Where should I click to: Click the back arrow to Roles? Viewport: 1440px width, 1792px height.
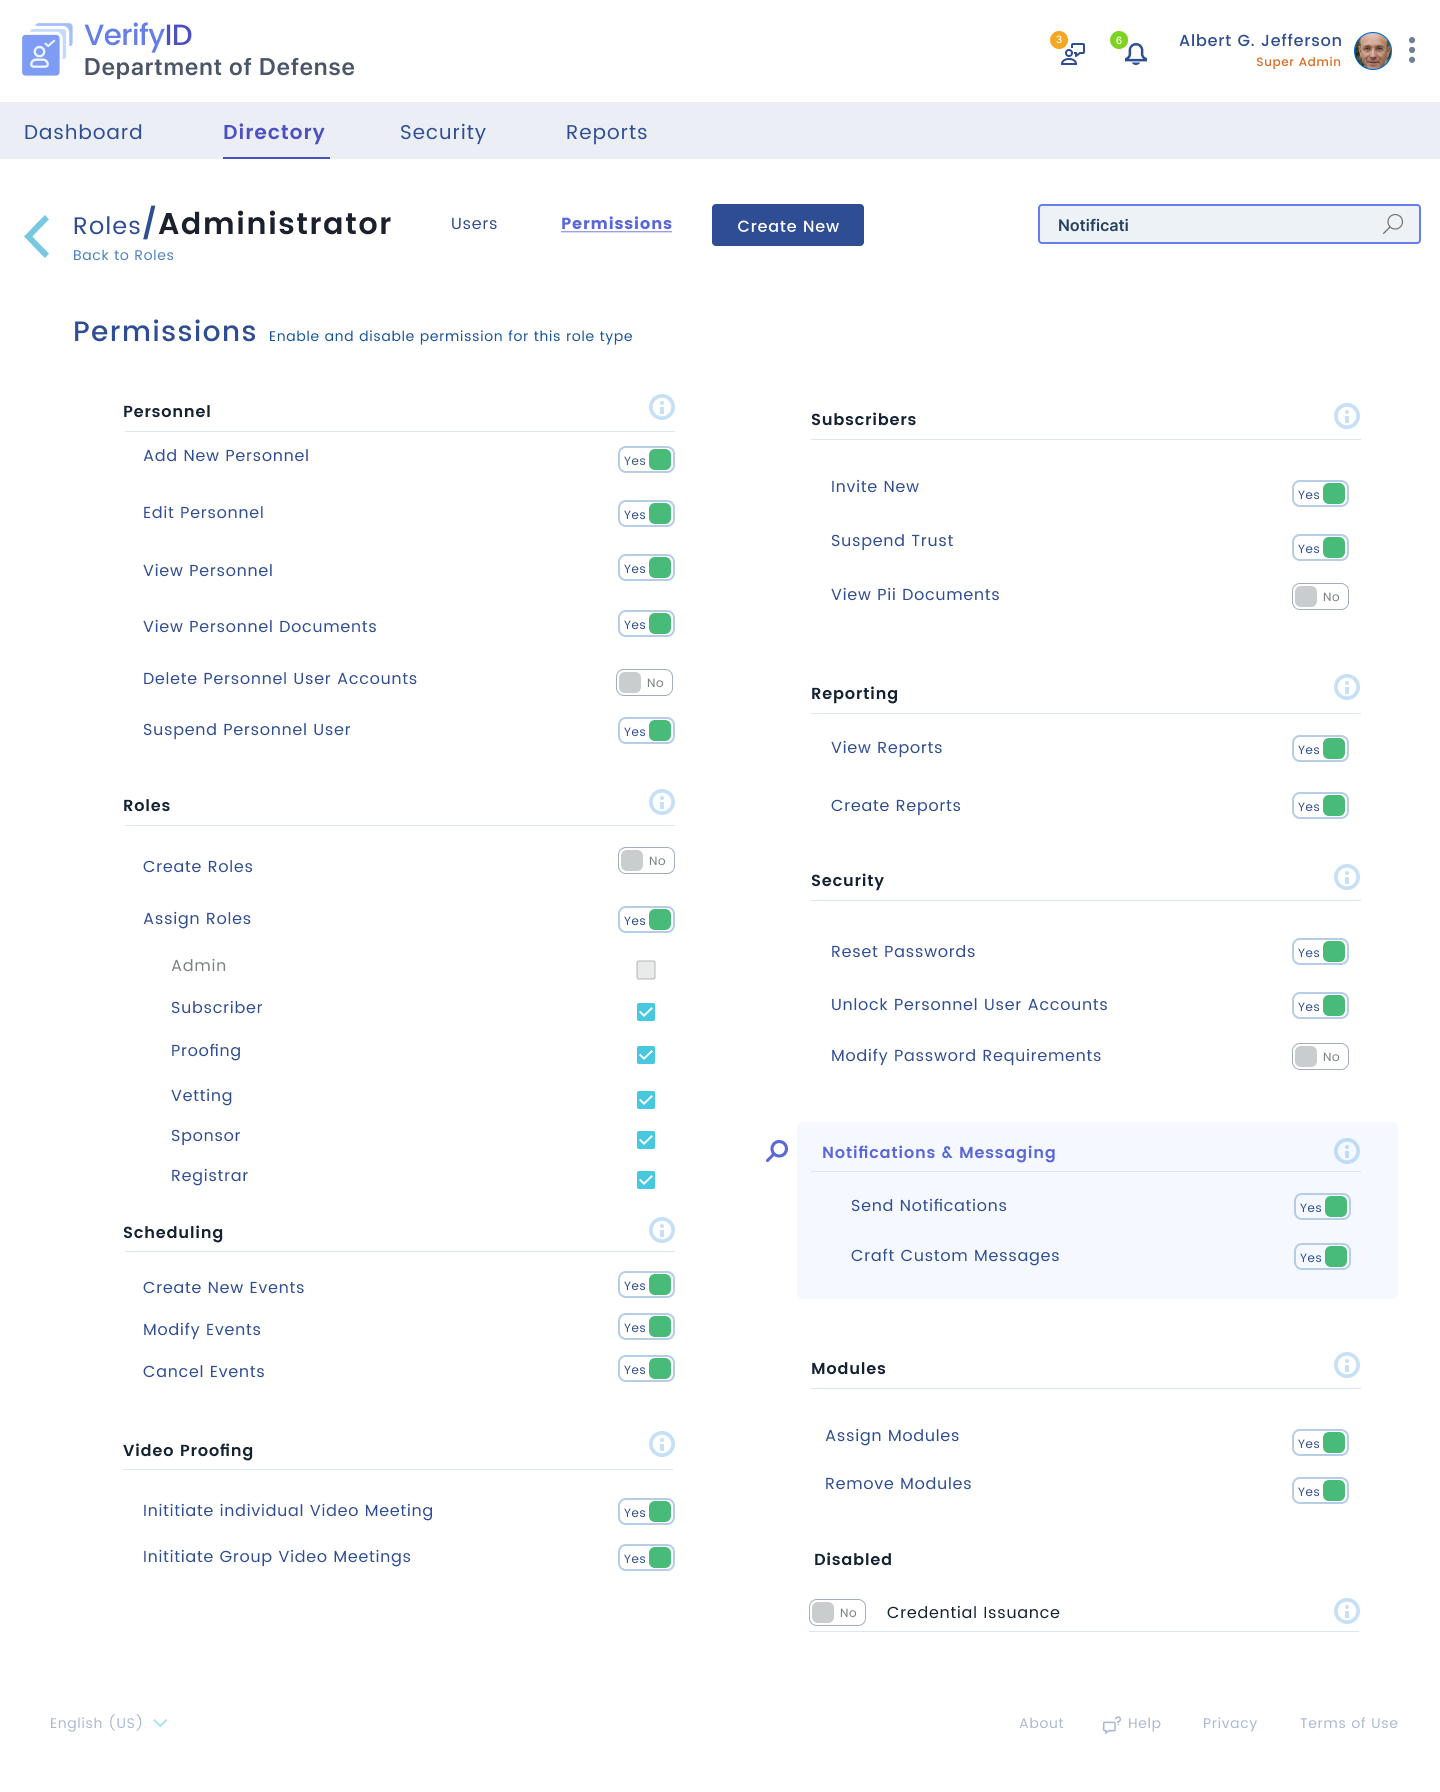(x=37, y=236)
